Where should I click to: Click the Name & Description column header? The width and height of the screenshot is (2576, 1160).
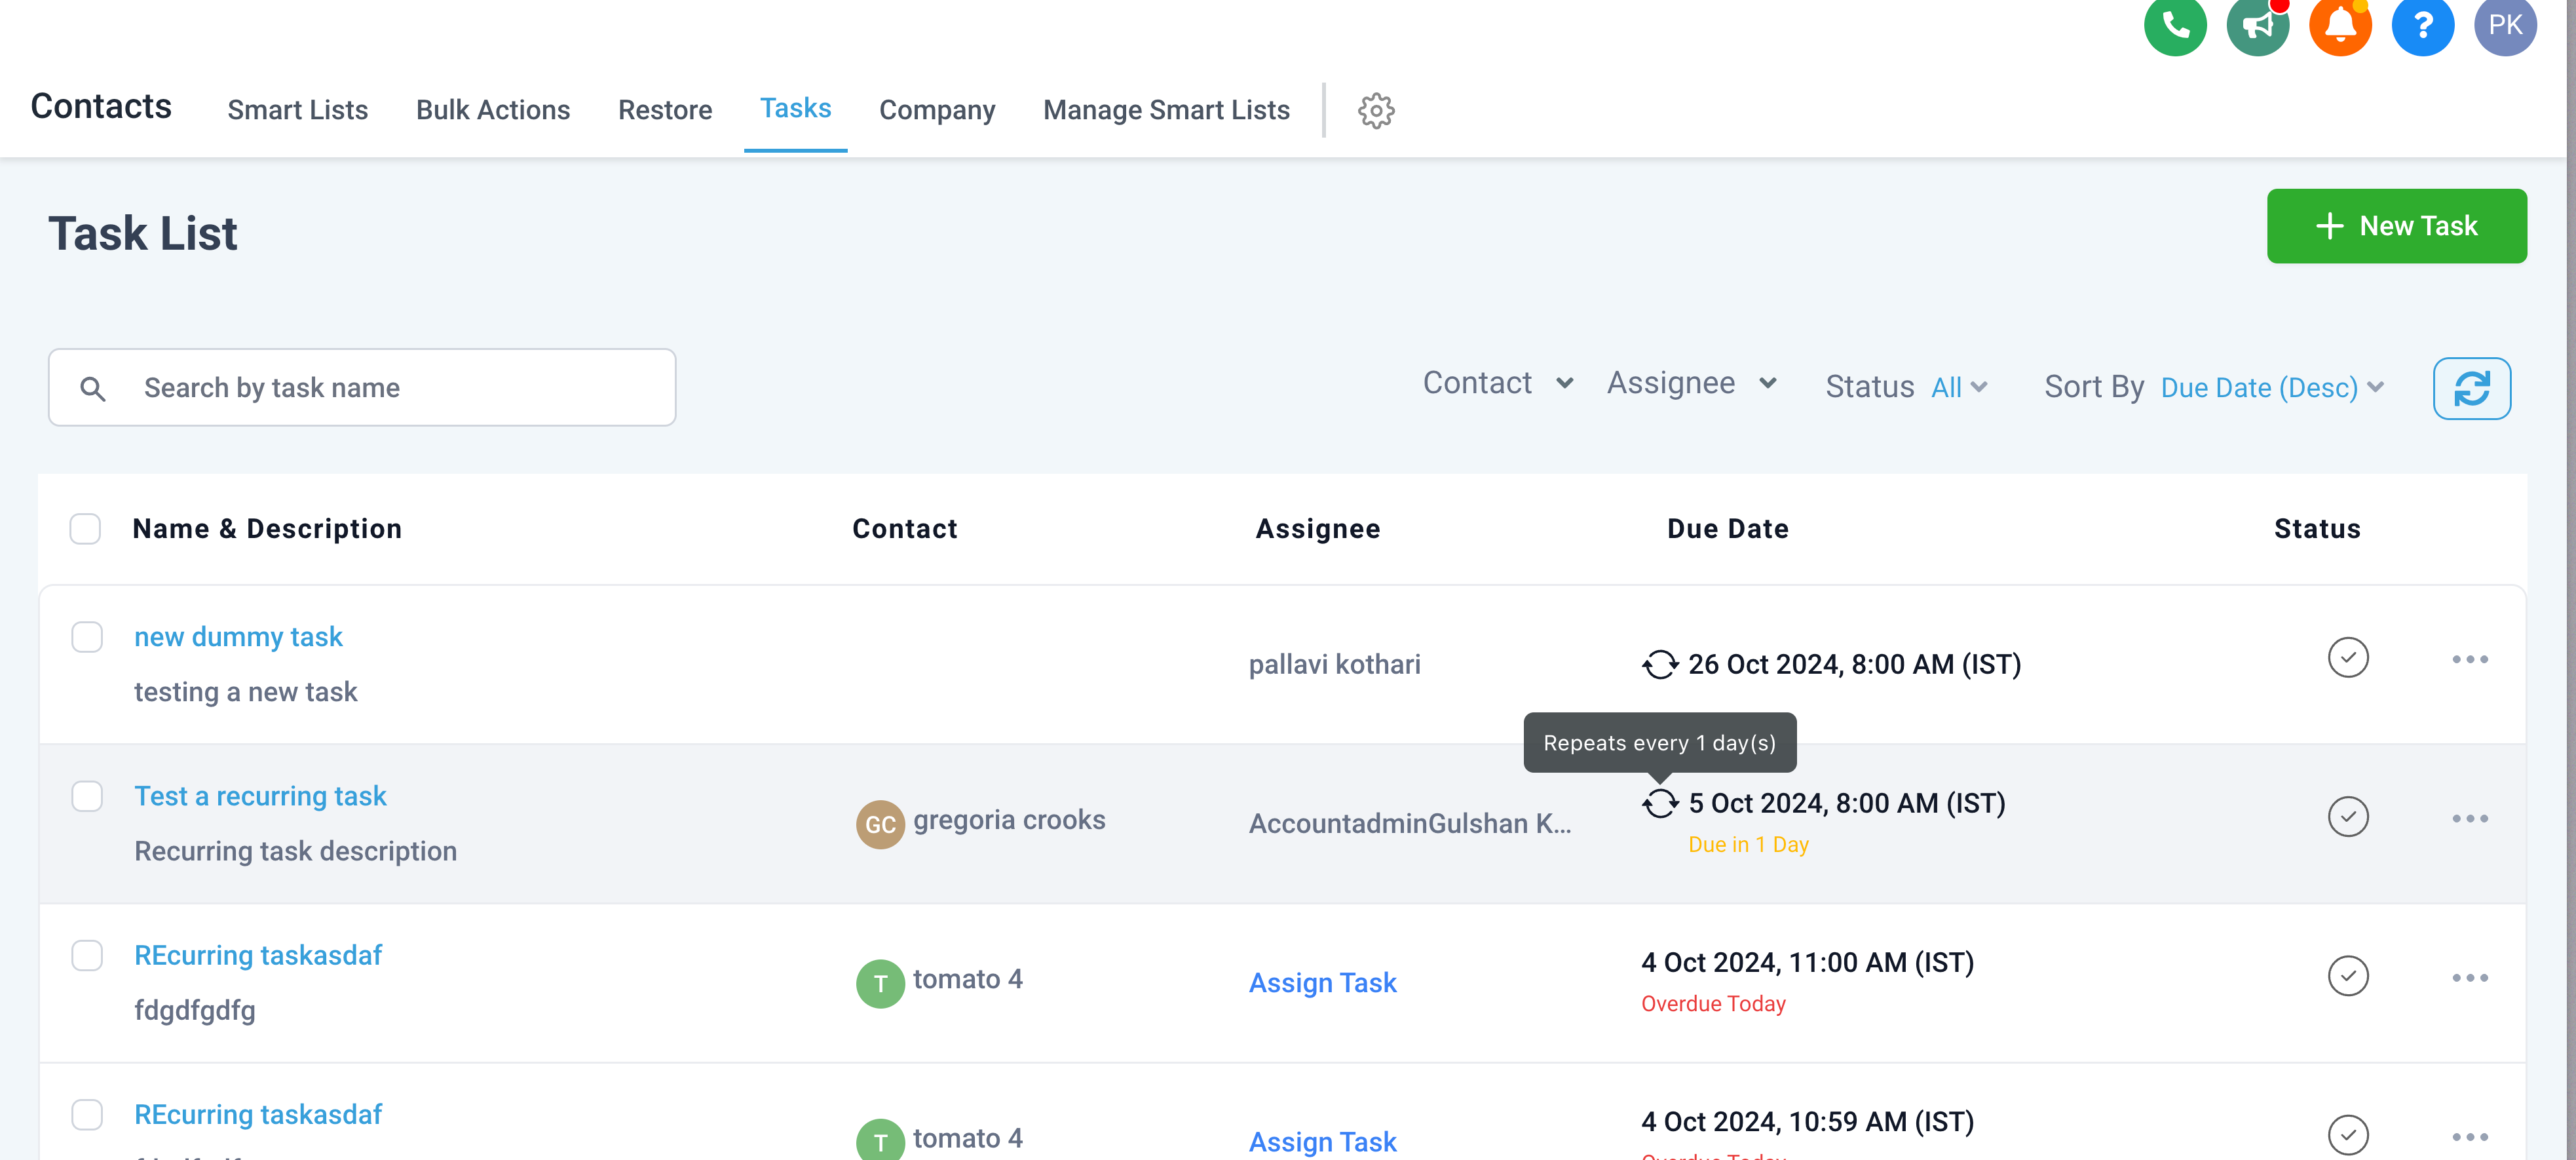267,529
